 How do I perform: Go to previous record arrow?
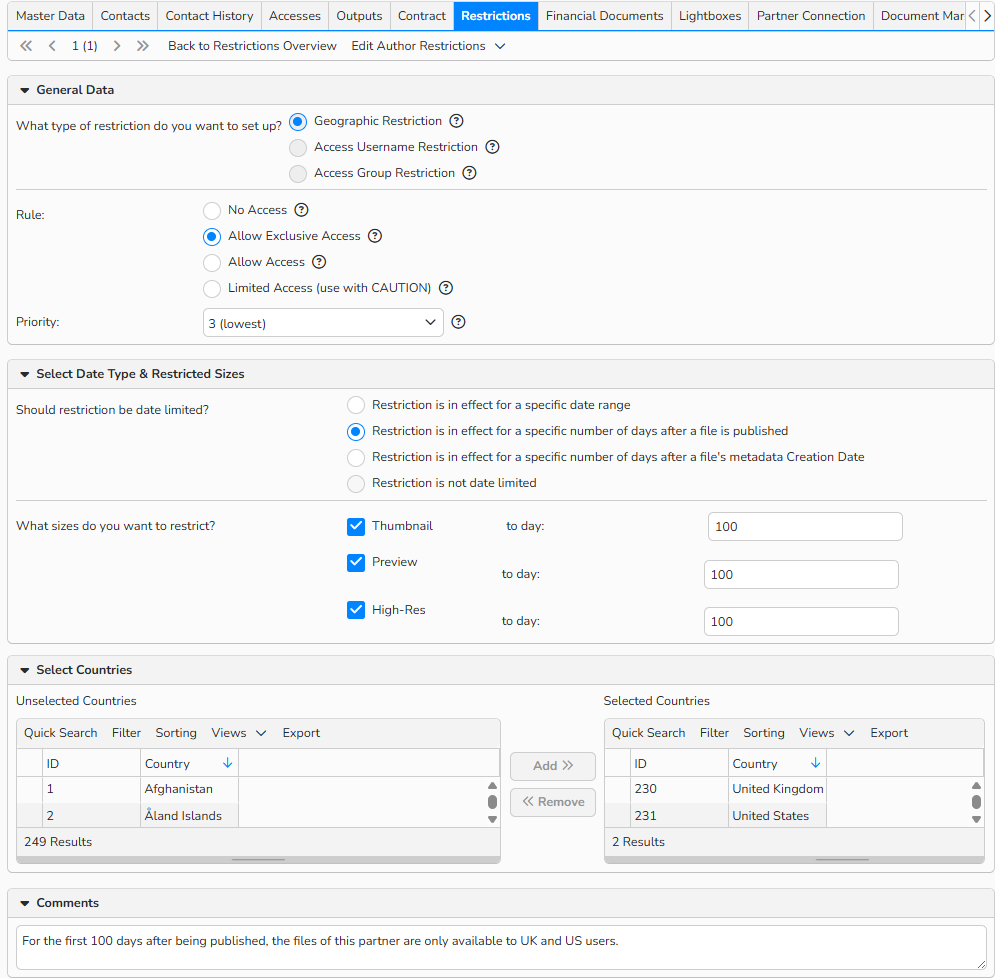[52, 46]
